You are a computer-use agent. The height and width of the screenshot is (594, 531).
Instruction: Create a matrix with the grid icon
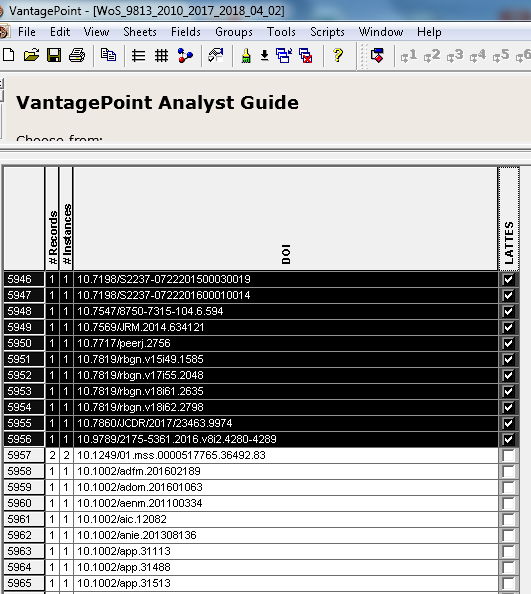[161, 56]
